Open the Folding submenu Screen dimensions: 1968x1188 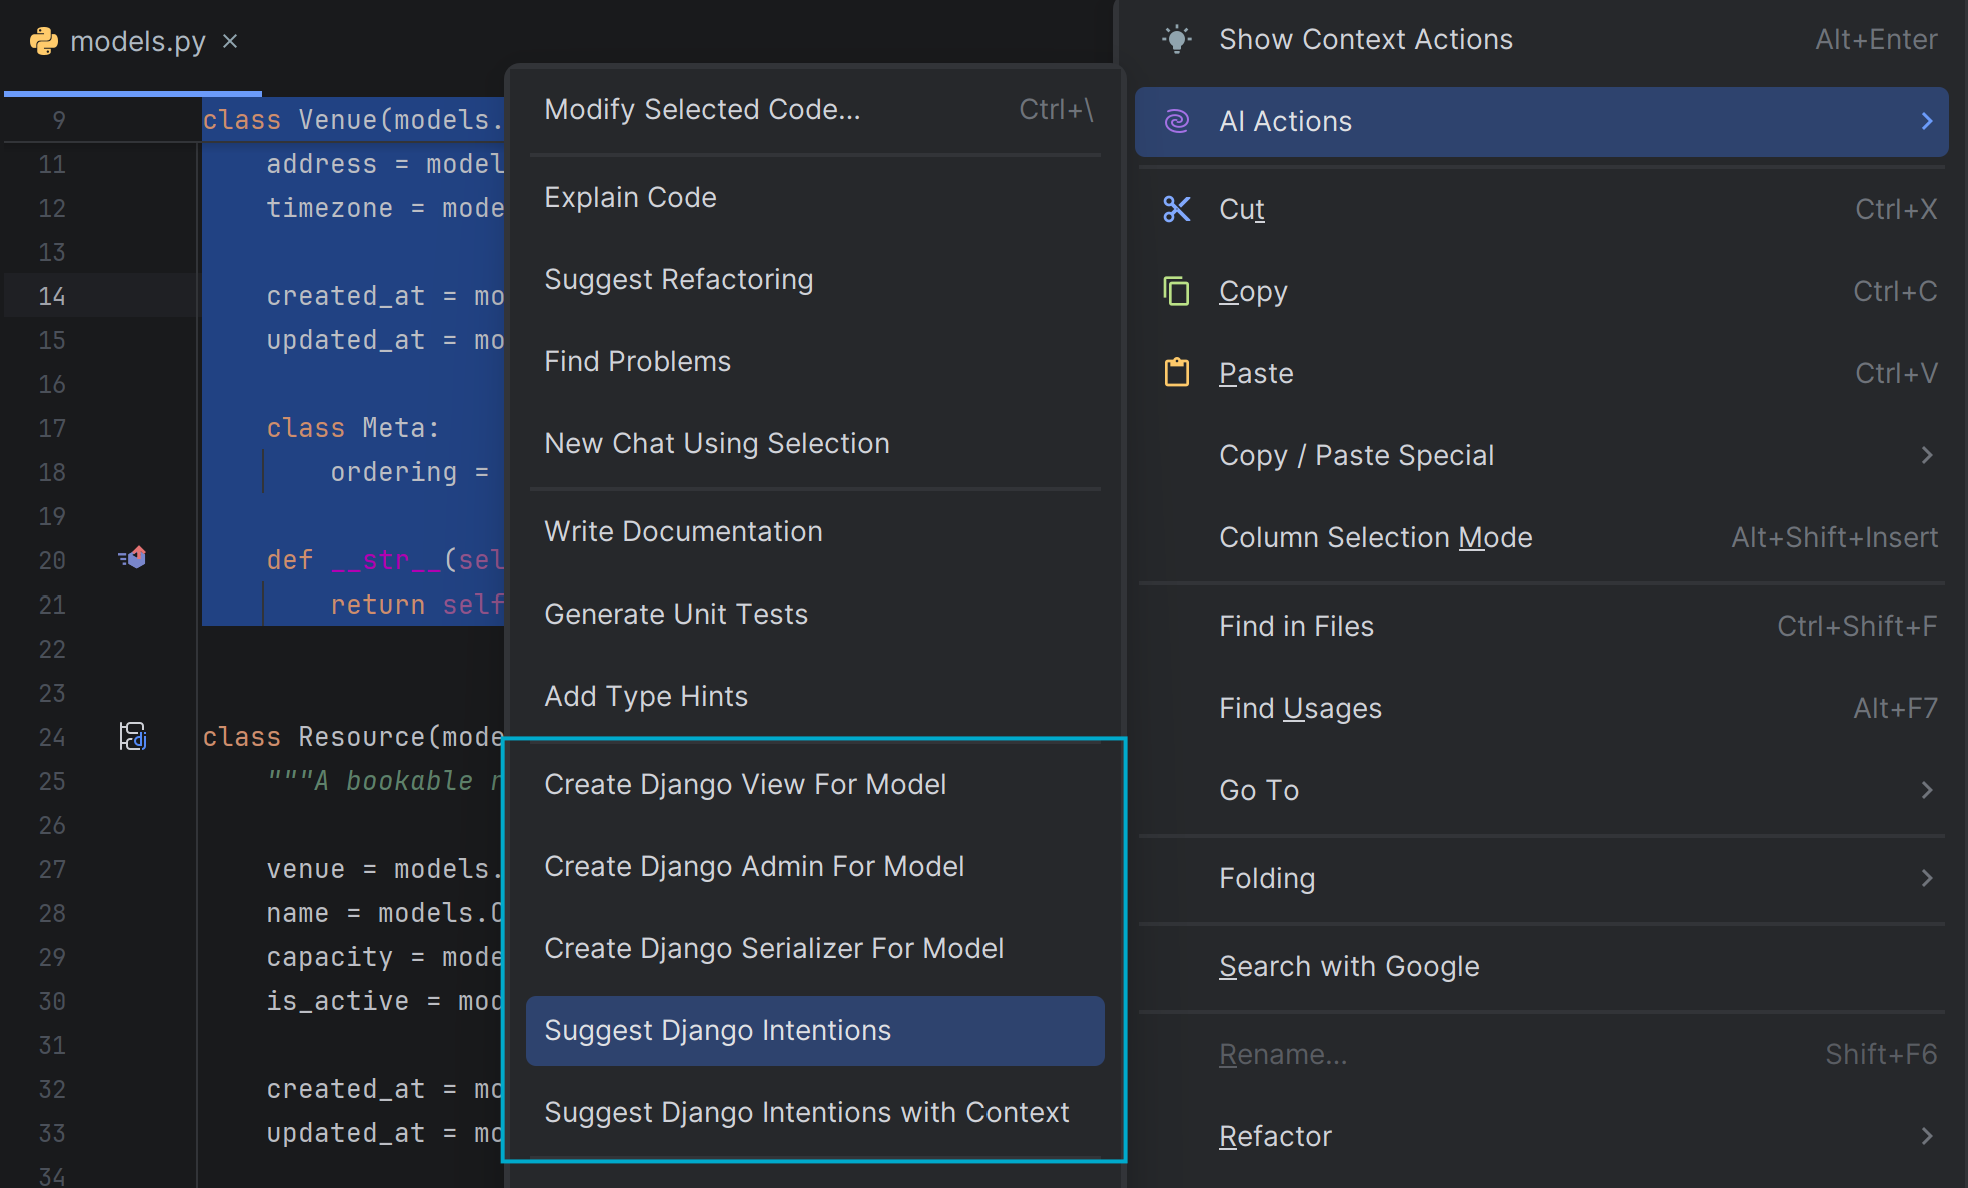(1541, 878)
